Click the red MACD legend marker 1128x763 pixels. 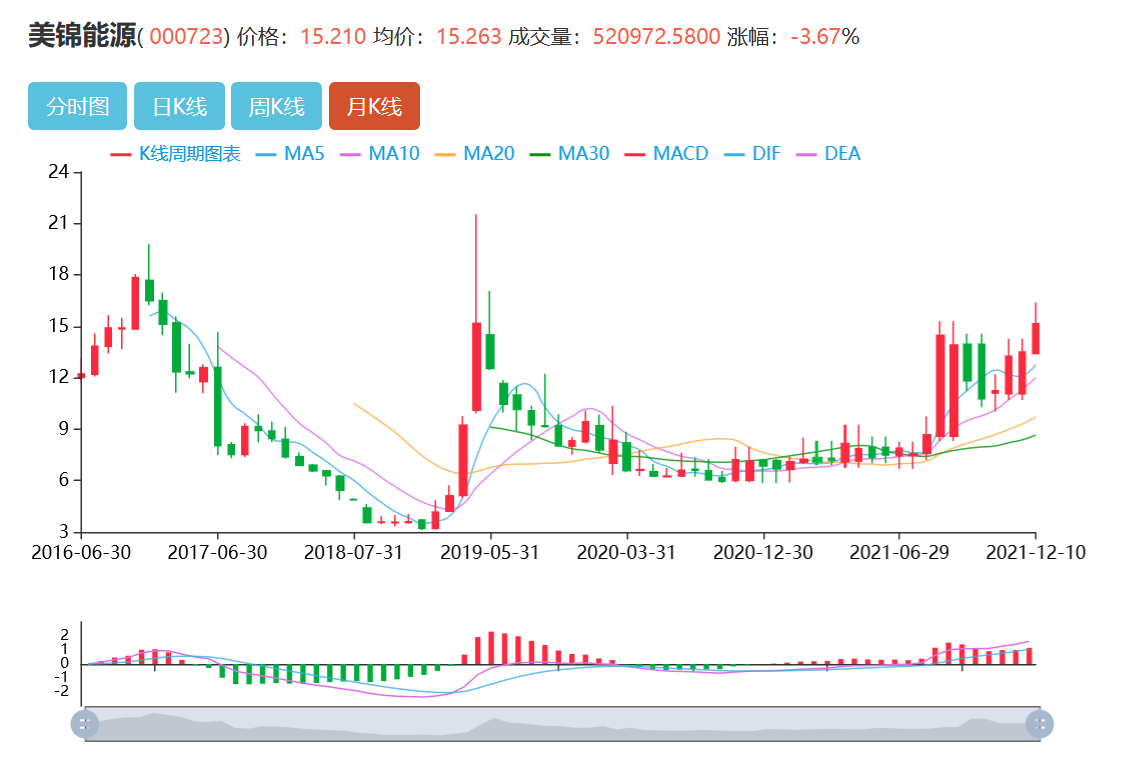(x=635, y=154)
